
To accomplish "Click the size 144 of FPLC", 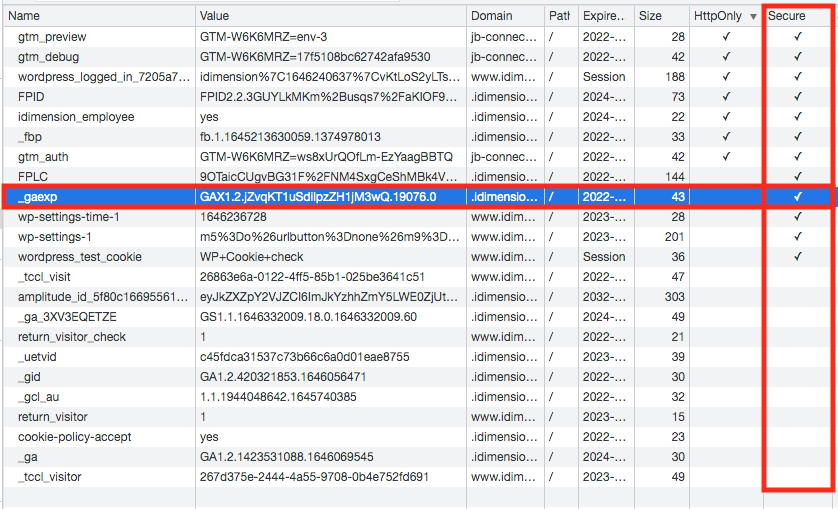I will tap(674, 177).
